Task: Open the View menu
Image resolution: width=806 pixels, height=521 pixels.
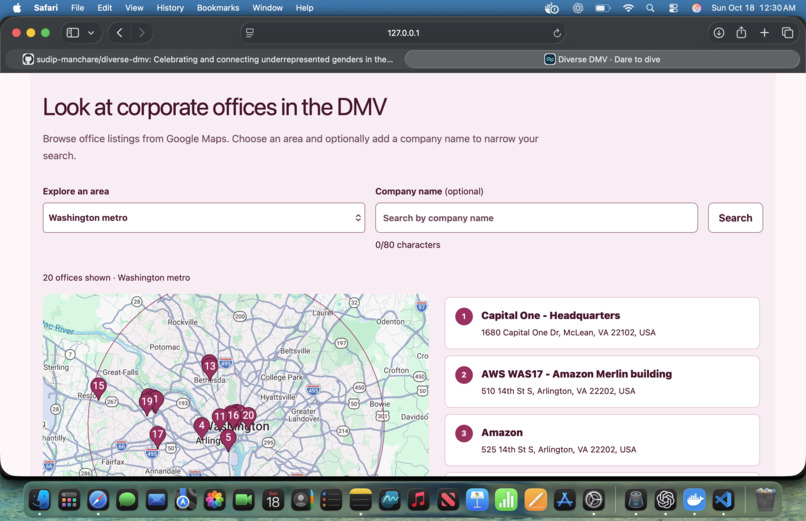Action: click(x=134, y=8)
